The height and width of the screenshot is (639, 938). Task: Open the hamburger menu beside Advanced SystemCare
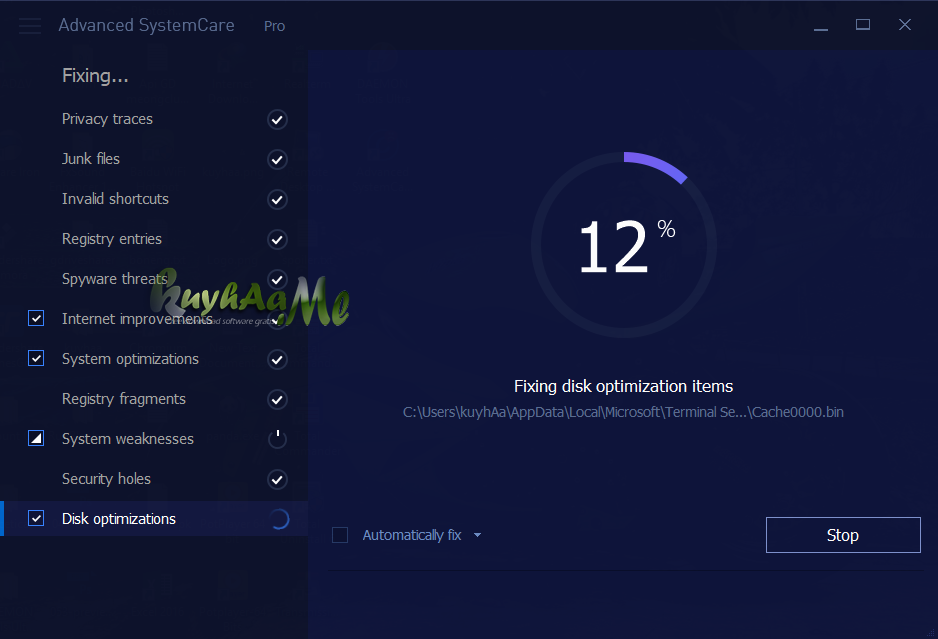coord(30,26)
